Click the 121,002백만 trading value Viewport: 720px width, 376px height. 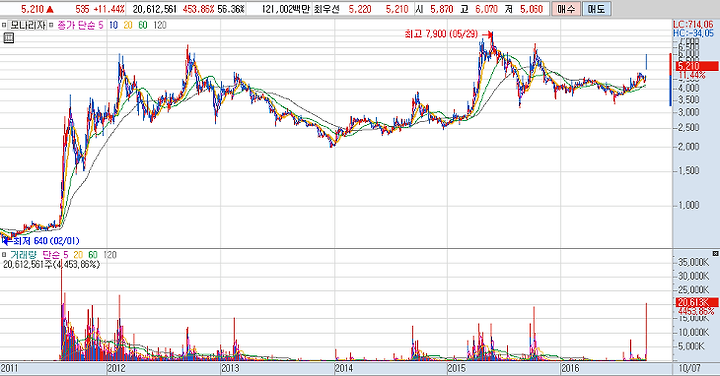click(287, 9)
